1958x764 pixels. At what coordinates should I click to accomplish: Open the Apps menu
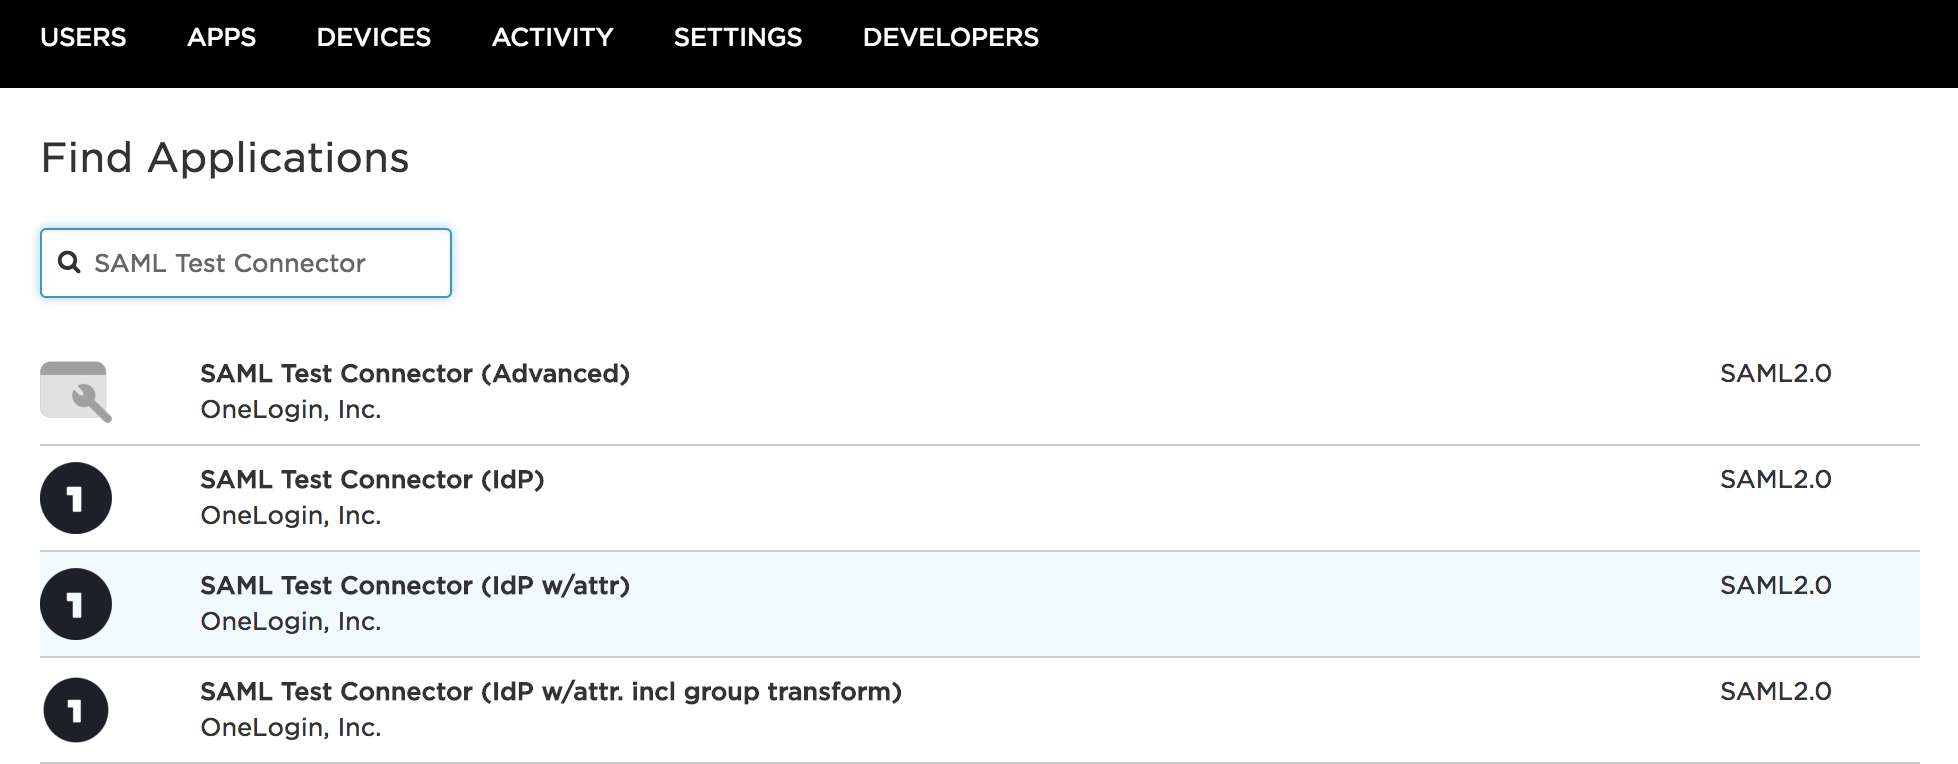pos(221,38)
